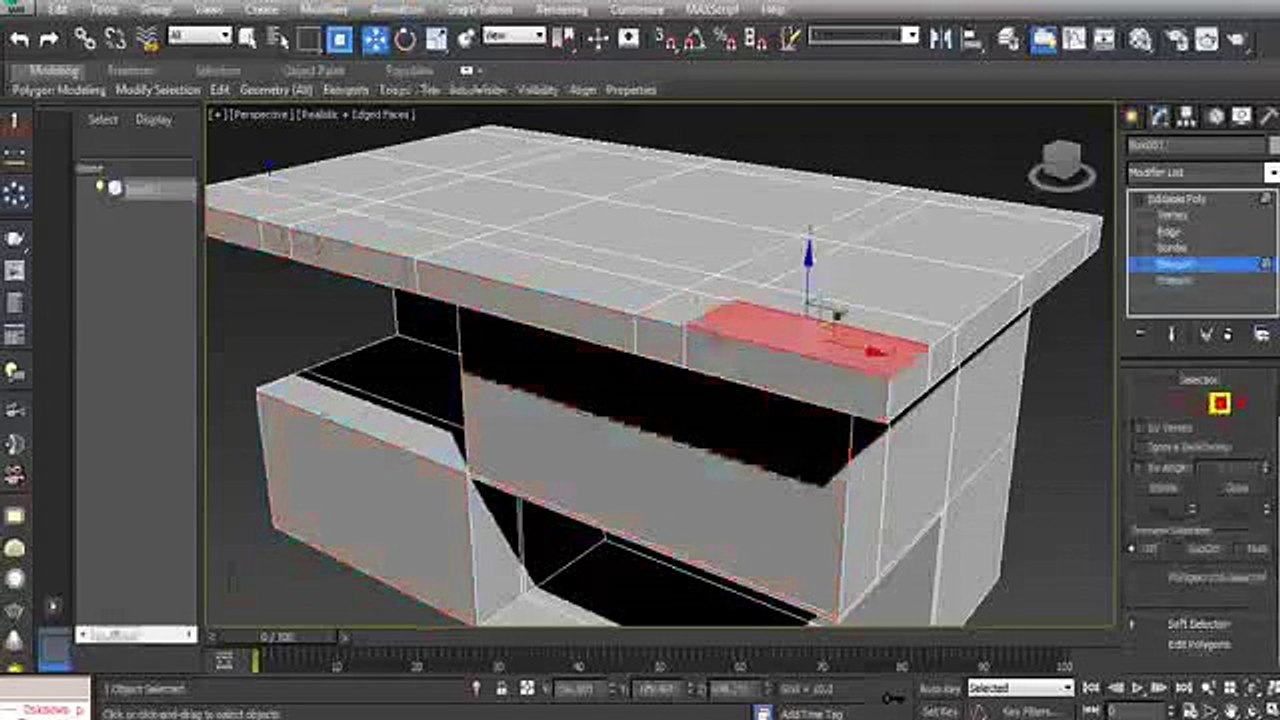The image size is (1280, 720).
Task: Toggle the Window/Crossing selection icon
Action: (340, 39)
